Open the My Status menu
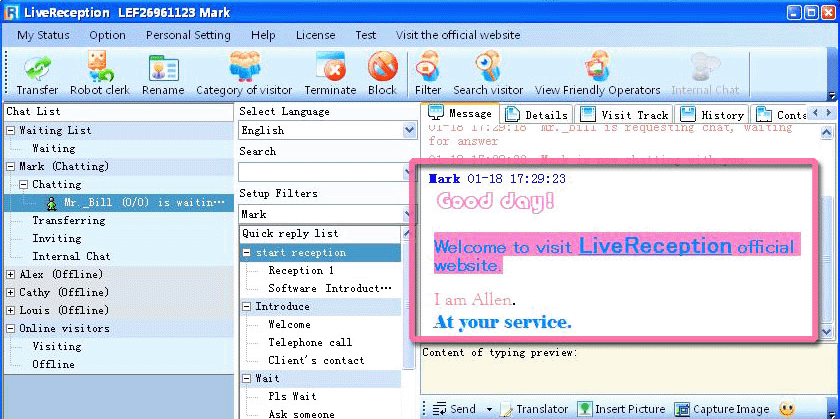This screenshot has width=840, height=419. [x=43, y=35]
